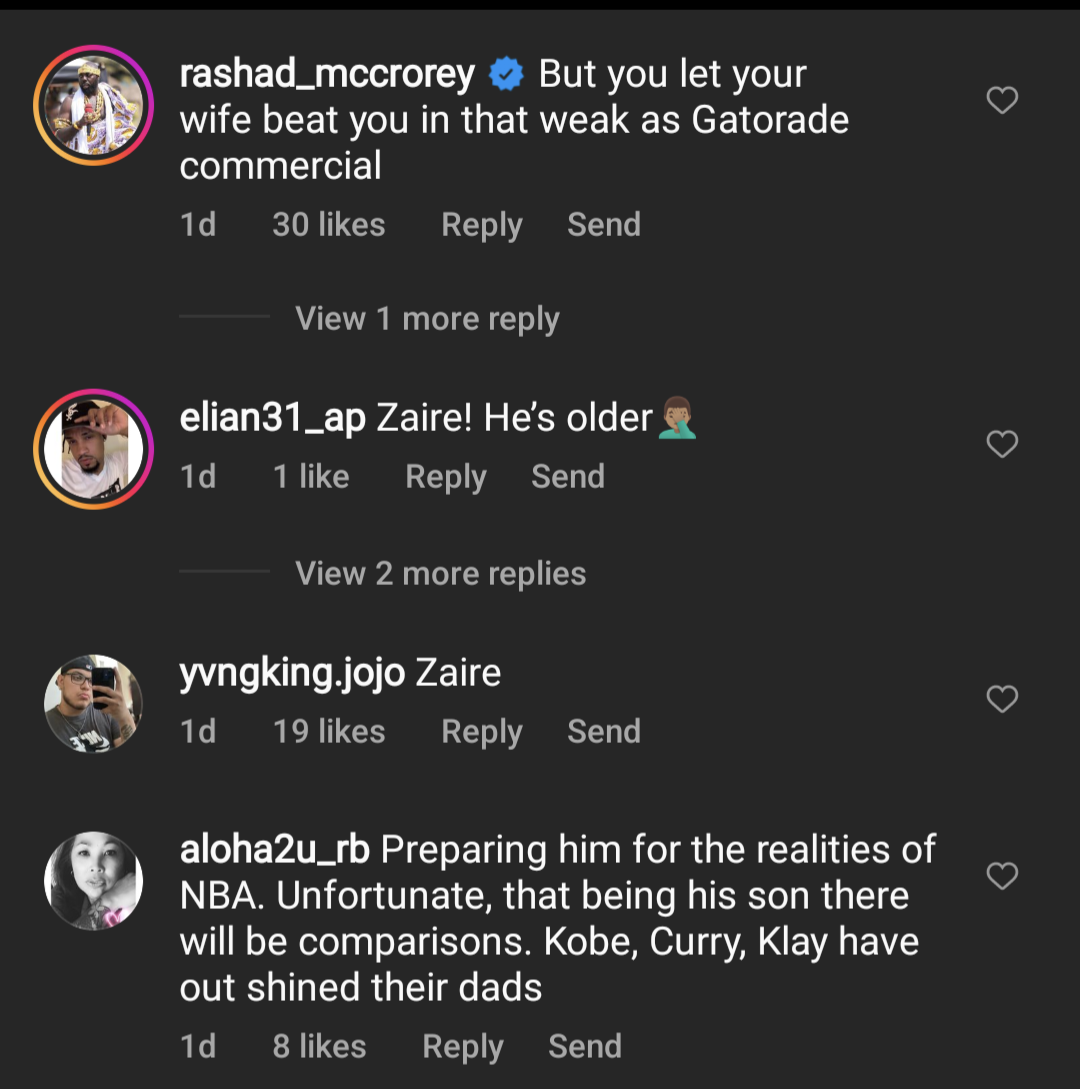Click the verified badge next to rashad_mccrorey
The image size is (1080, 1089).
(506, 72)
